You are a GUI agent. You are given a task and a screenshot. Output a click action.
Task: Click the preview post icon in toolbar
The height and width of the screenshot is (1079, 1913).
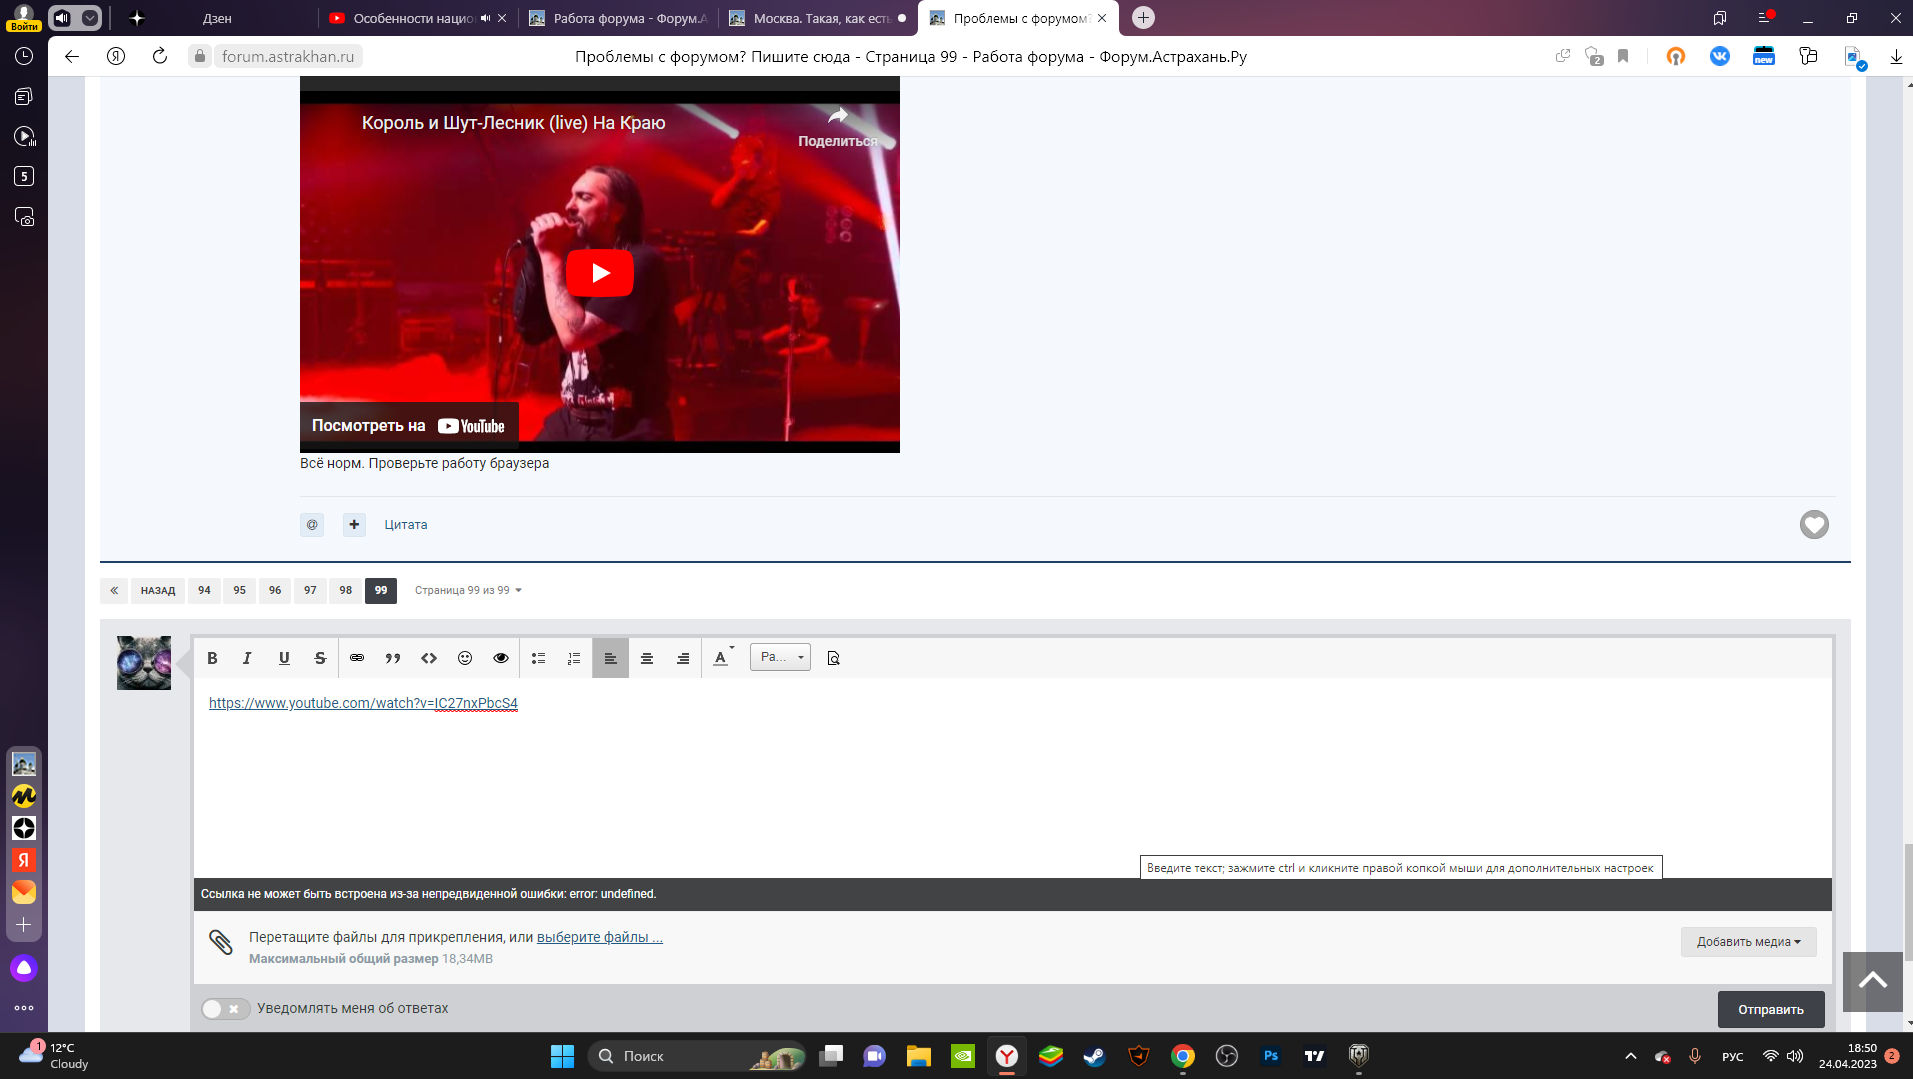(833, 658)
